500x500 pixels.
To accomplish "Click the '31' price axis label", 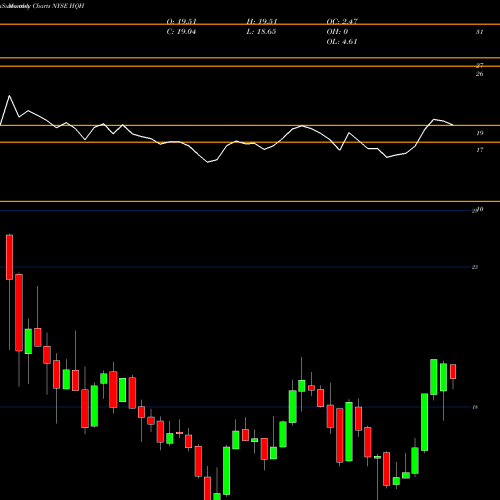I will (x=479, y=32).
